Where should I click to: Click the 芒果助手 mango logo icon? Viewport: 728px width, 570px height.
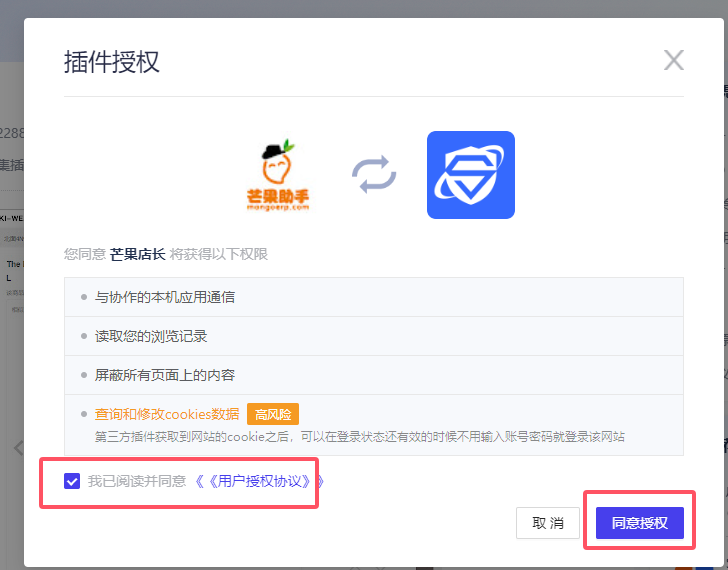278,175
